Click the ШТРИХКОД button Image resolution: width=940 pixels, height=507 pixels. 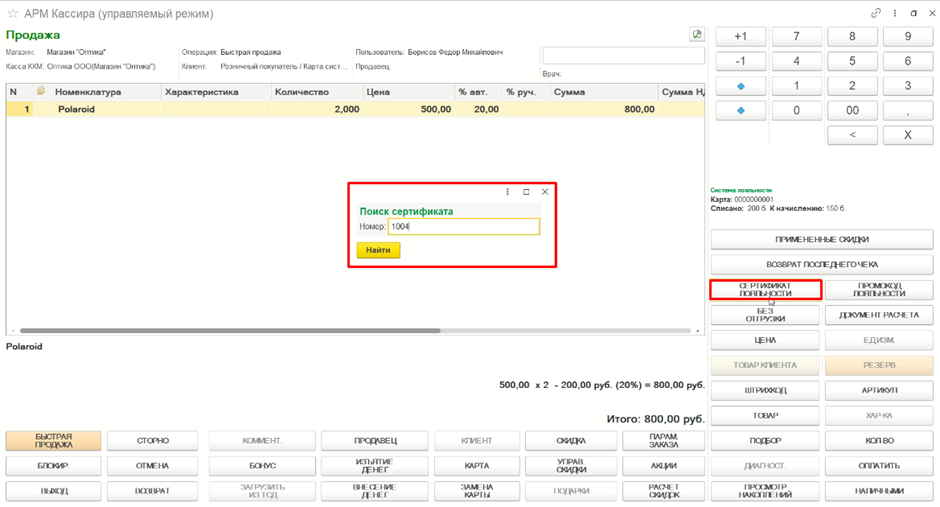pyautogui.click(x=766, y=390)
